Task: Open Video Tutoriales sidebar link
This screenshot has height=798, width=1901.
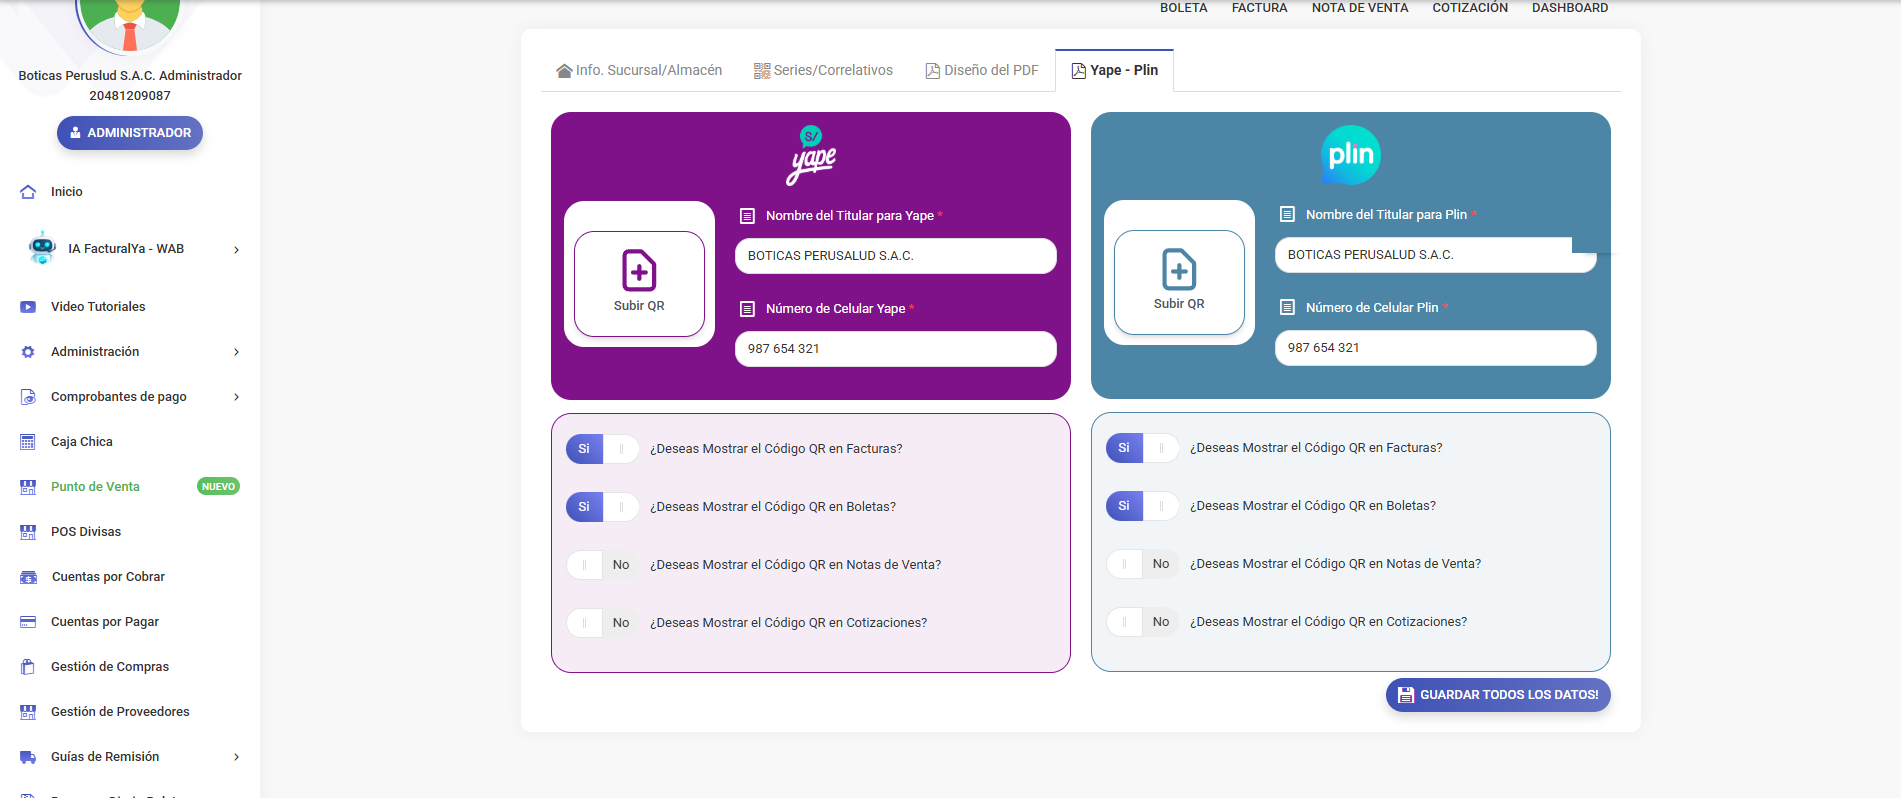Action: pos(98,307)
